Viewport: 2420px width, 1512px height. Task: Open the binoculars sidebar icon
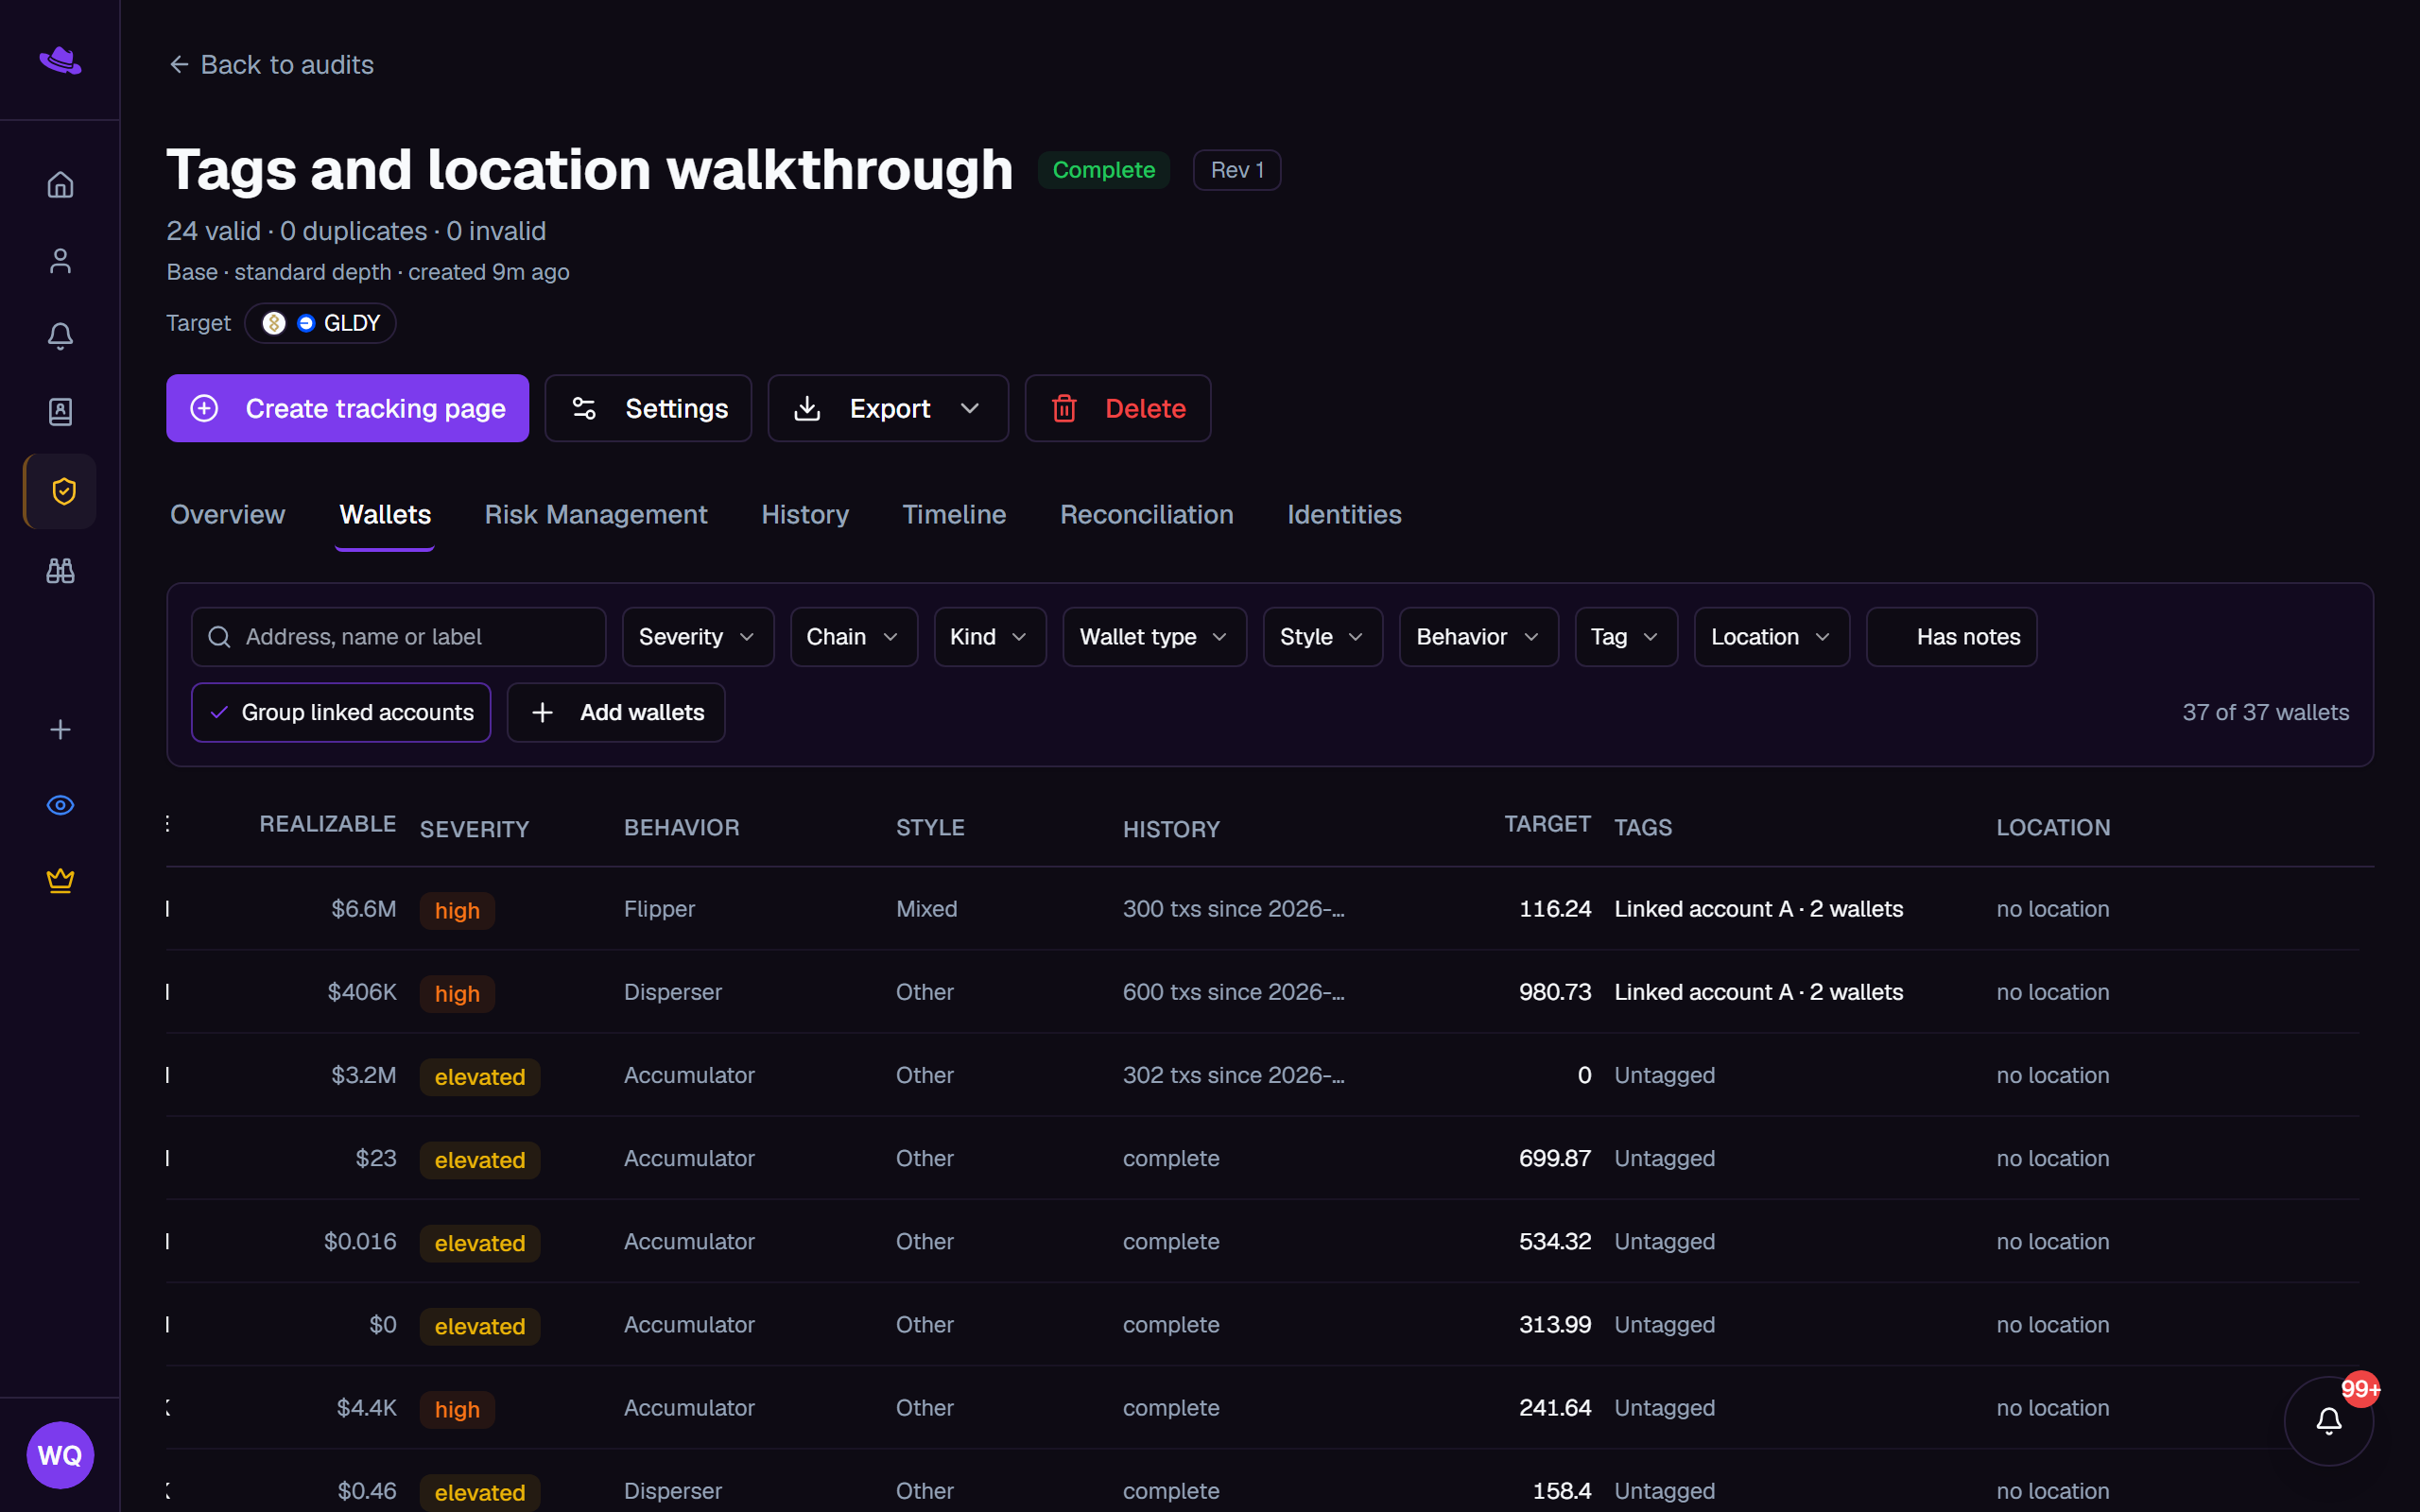60,570
